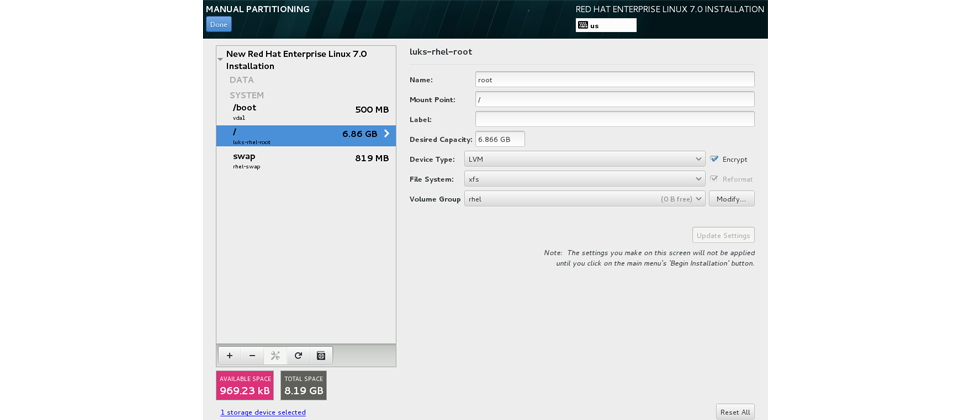Click RED HAT ENTERPRISE LINUX 7.0 INSTALLATION title

point(670,9)
